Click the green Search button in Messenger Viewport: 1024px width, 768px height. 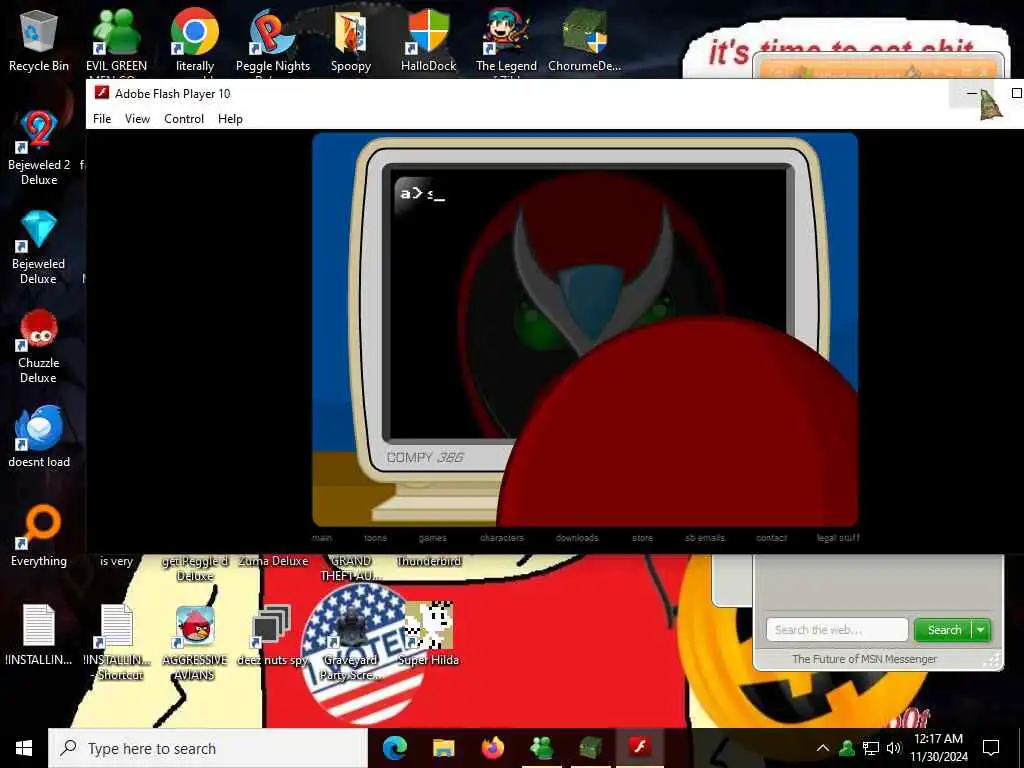944,630
